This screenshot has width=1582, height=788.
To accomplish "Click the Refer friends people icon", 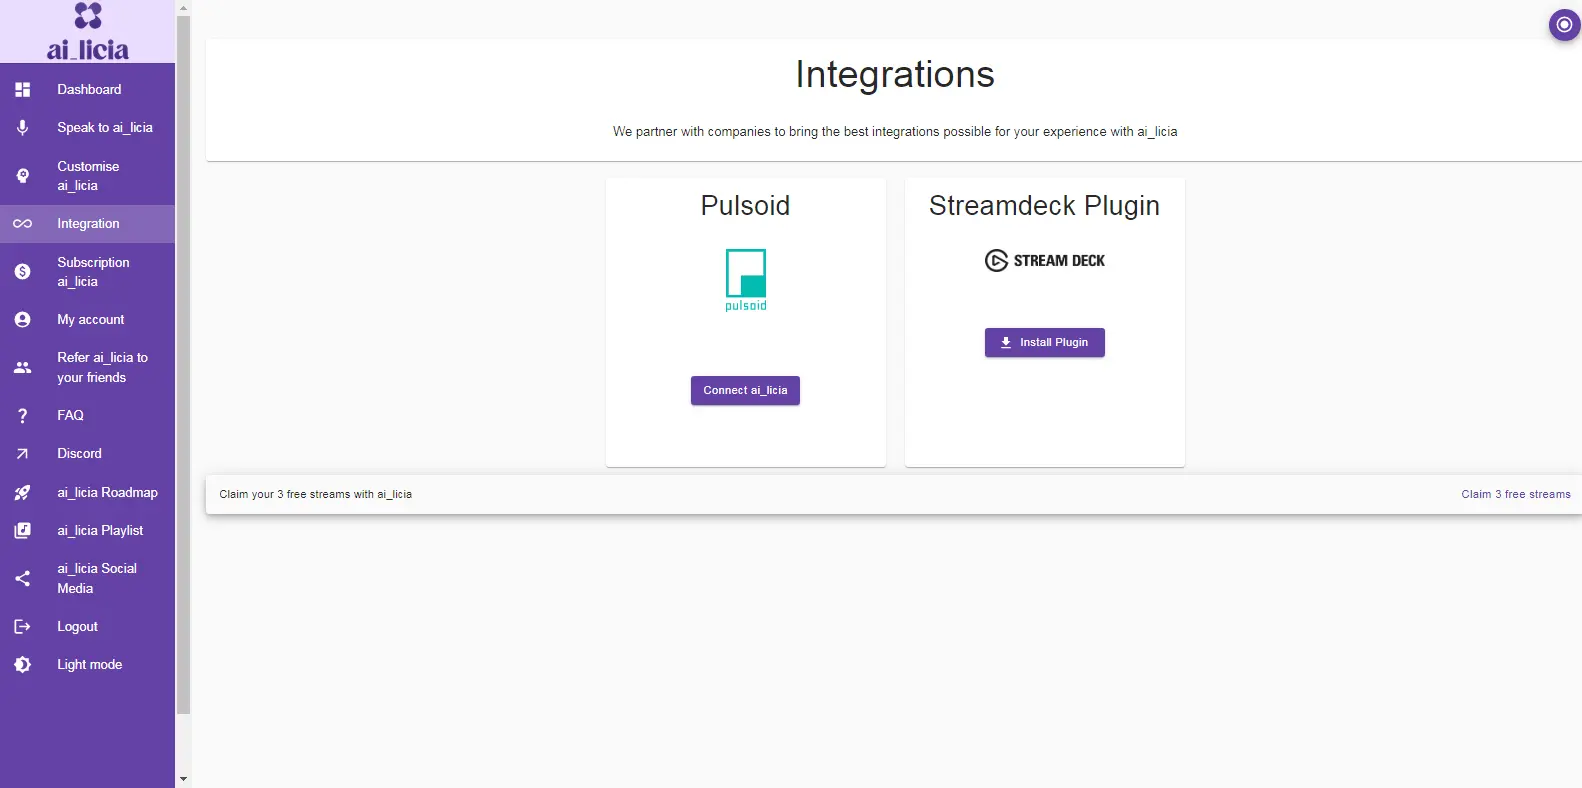I will coord(22,368).
